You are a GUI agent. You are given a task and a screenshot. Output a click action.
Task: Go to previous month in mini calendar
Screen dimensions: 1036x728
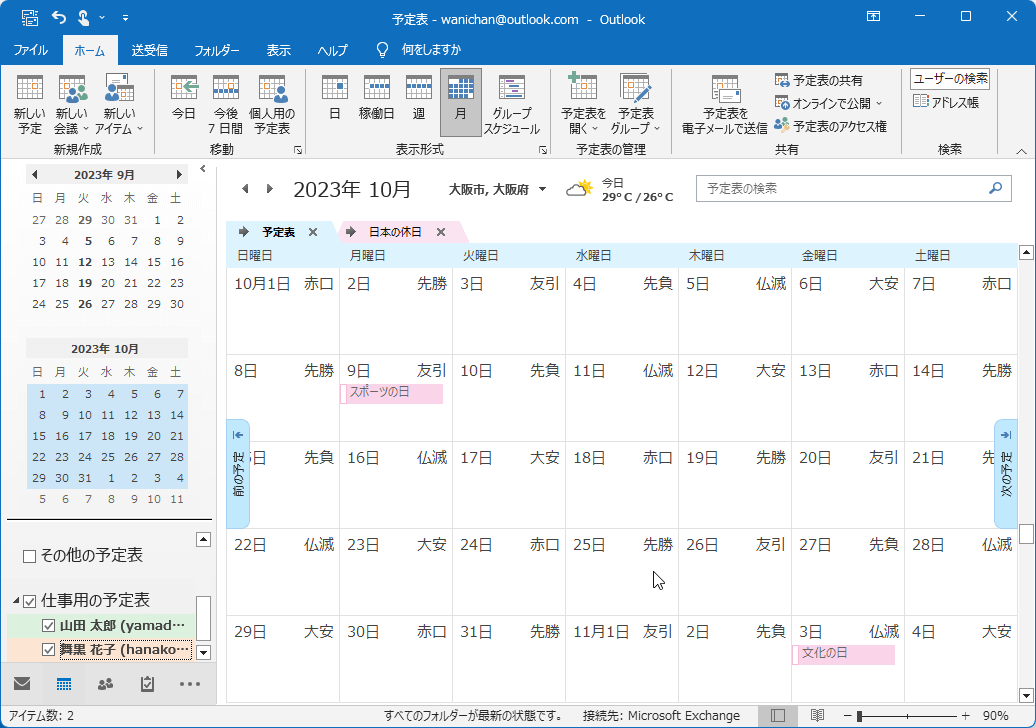34,174
